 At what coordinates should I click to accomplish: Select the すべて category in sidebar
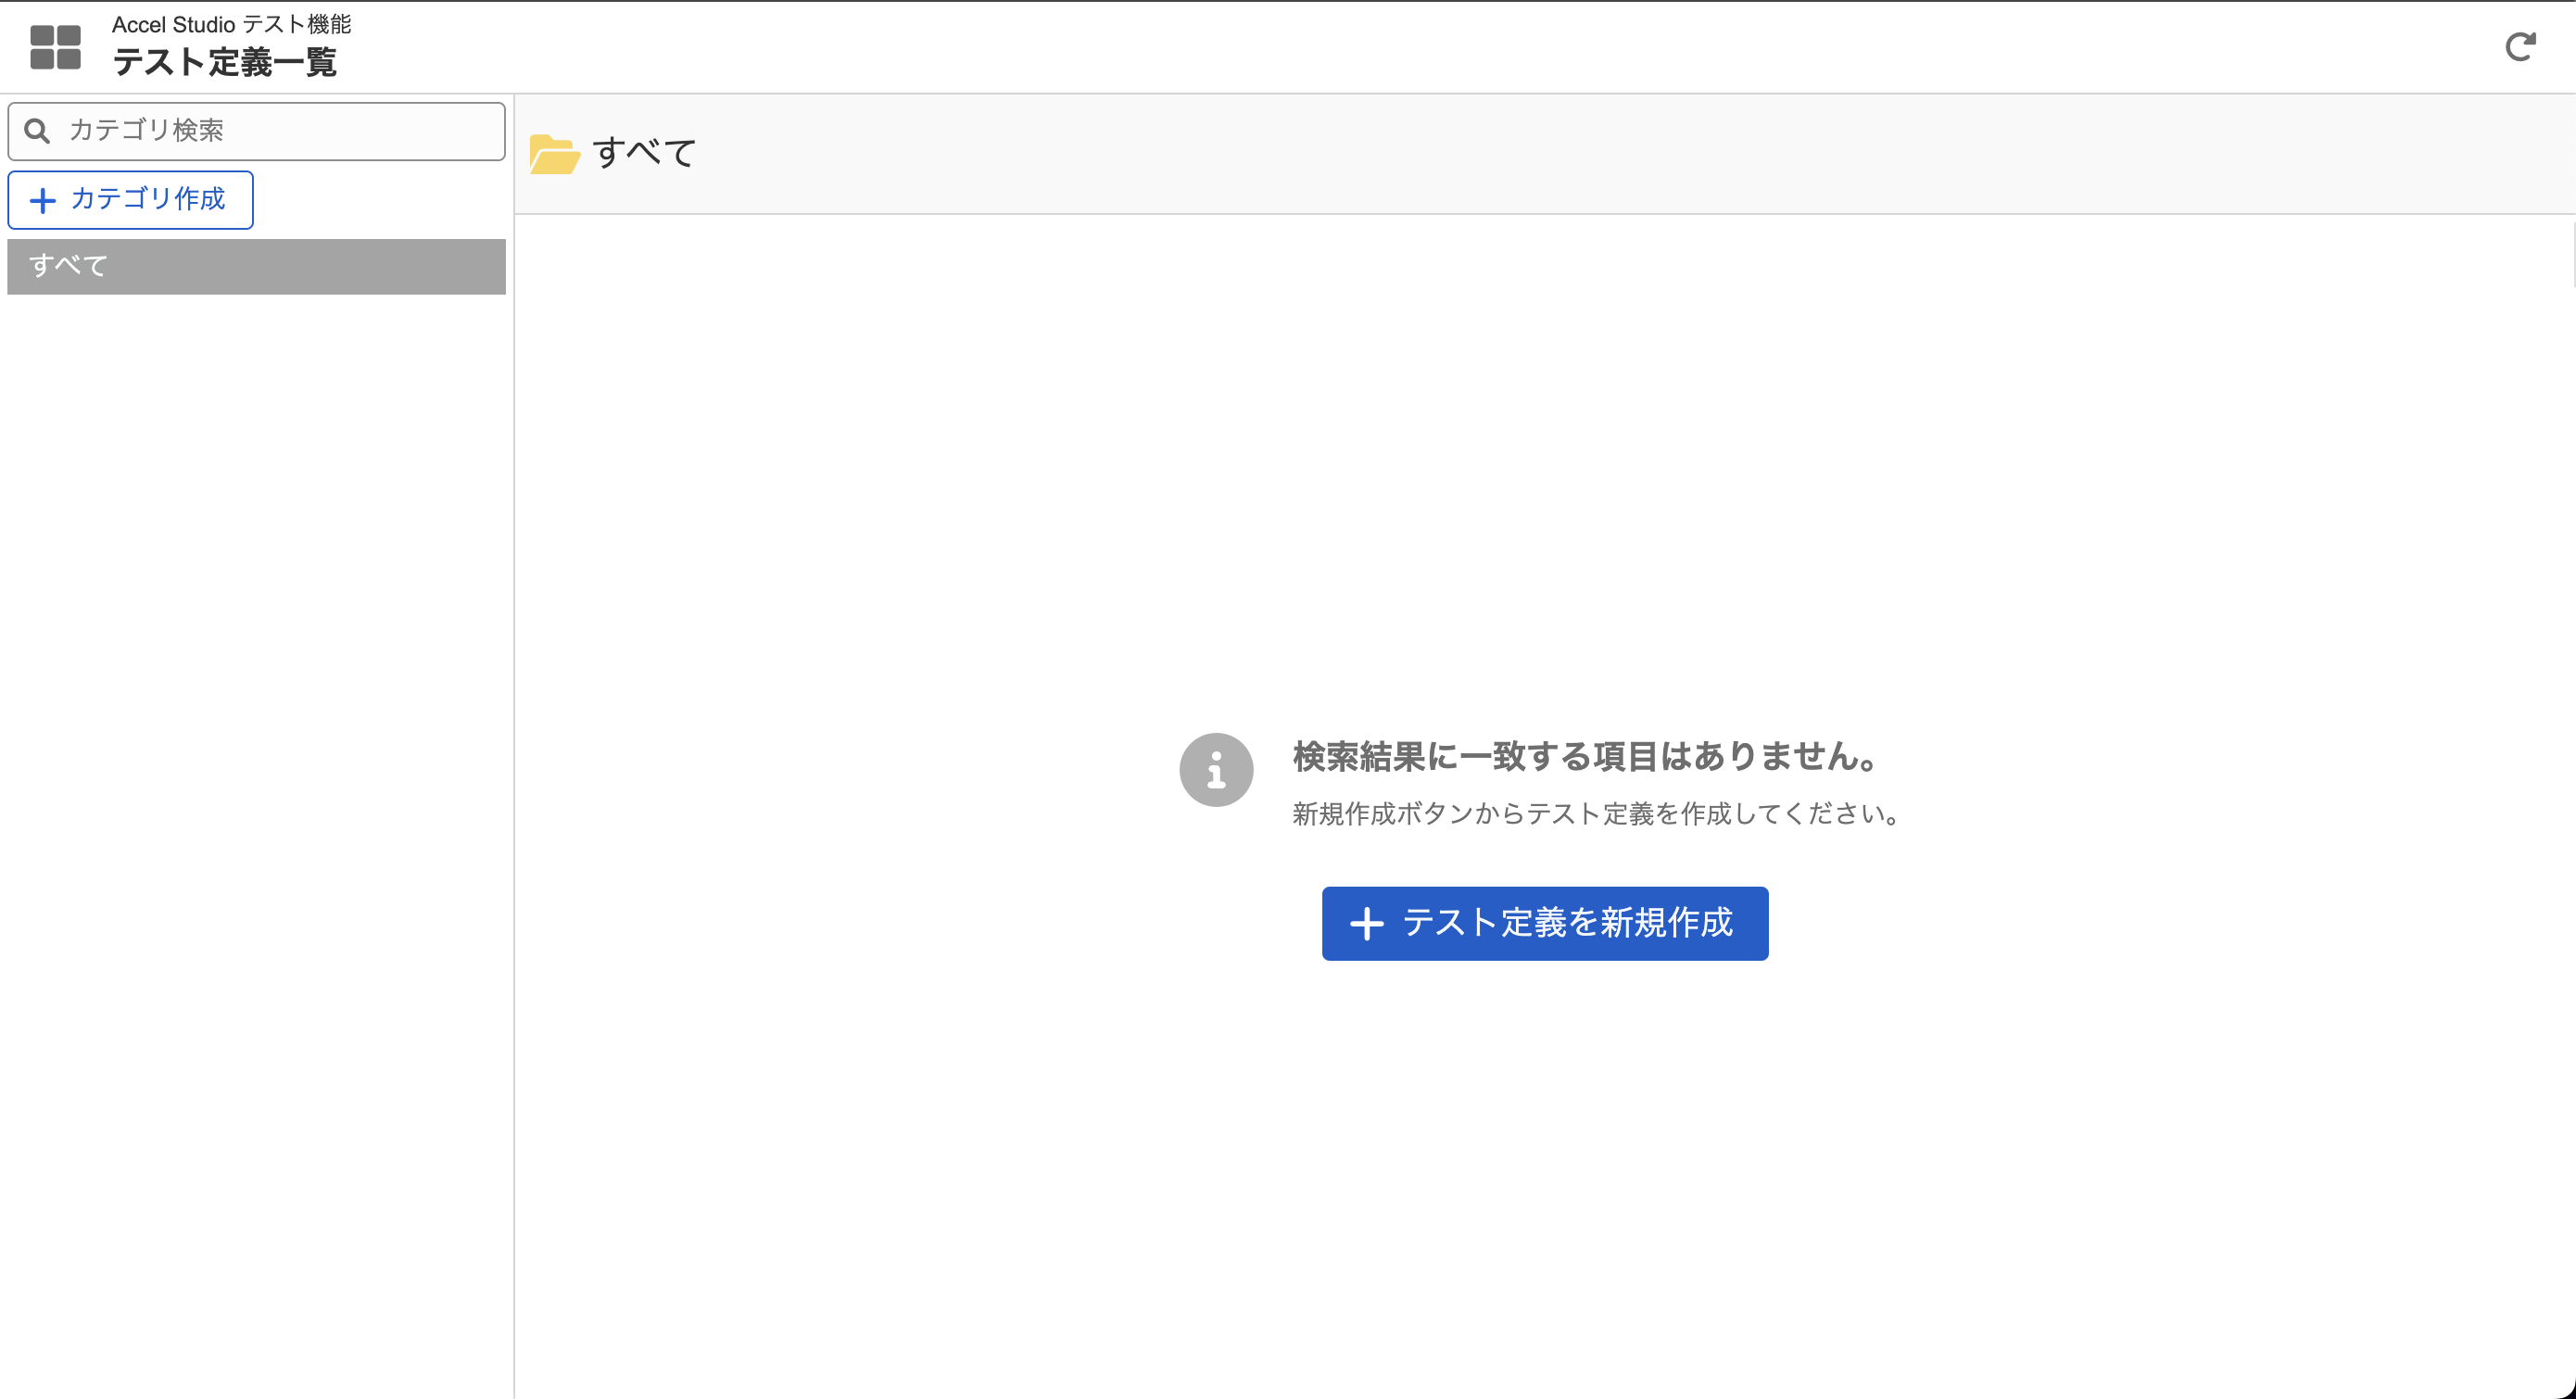[x=256, y=266]
